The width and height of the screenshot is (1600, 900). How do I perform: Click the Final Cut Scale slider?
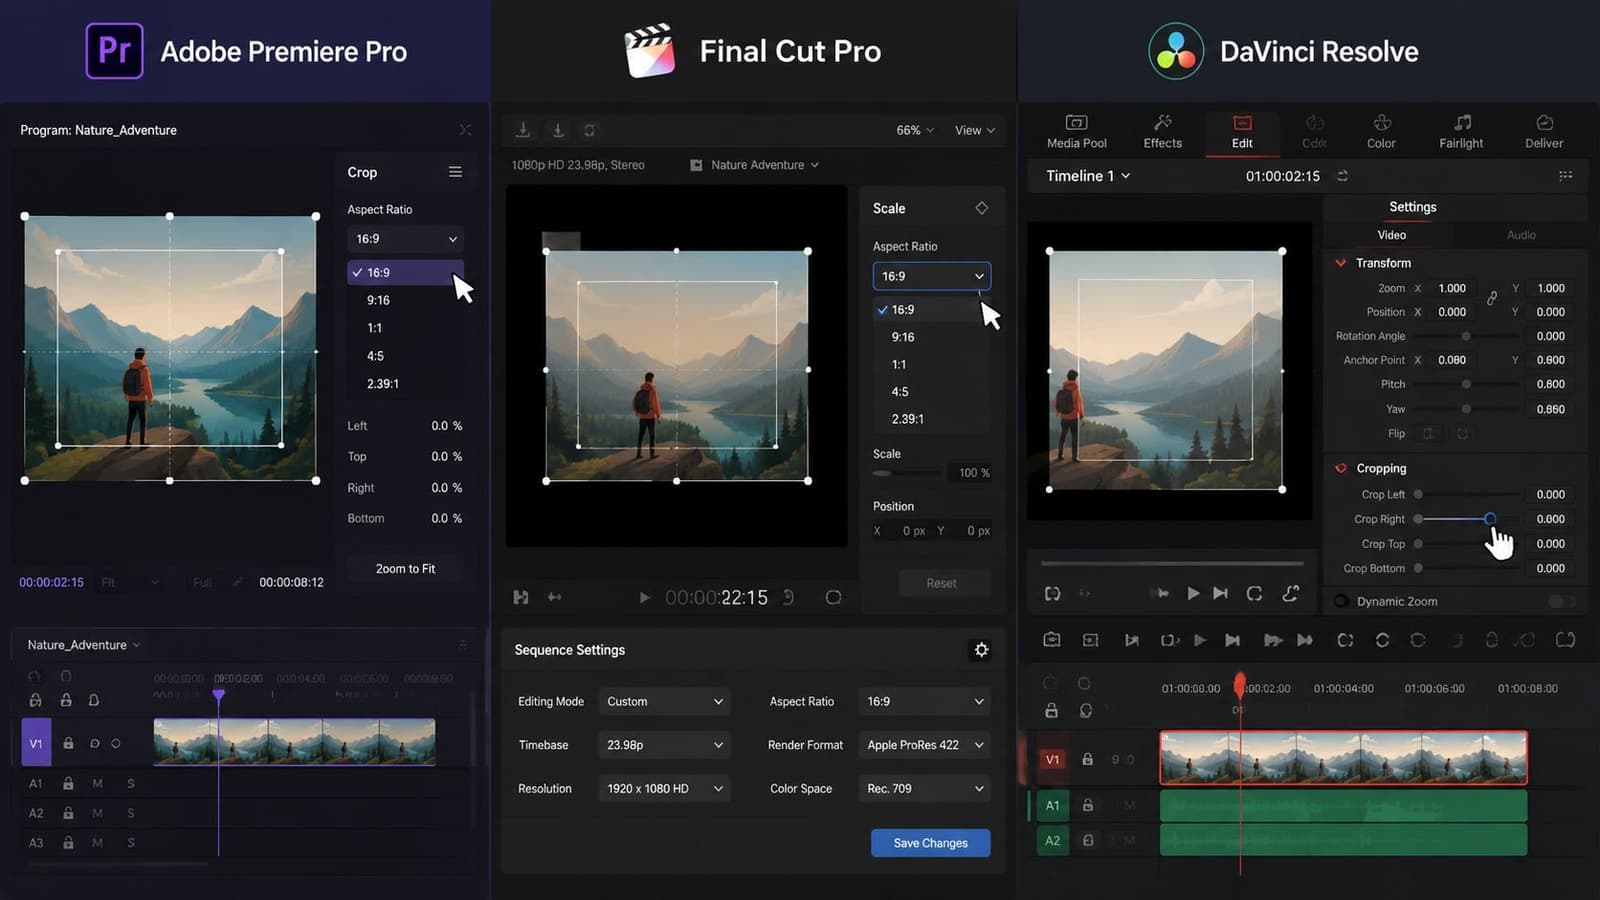[x=908, y=473]
